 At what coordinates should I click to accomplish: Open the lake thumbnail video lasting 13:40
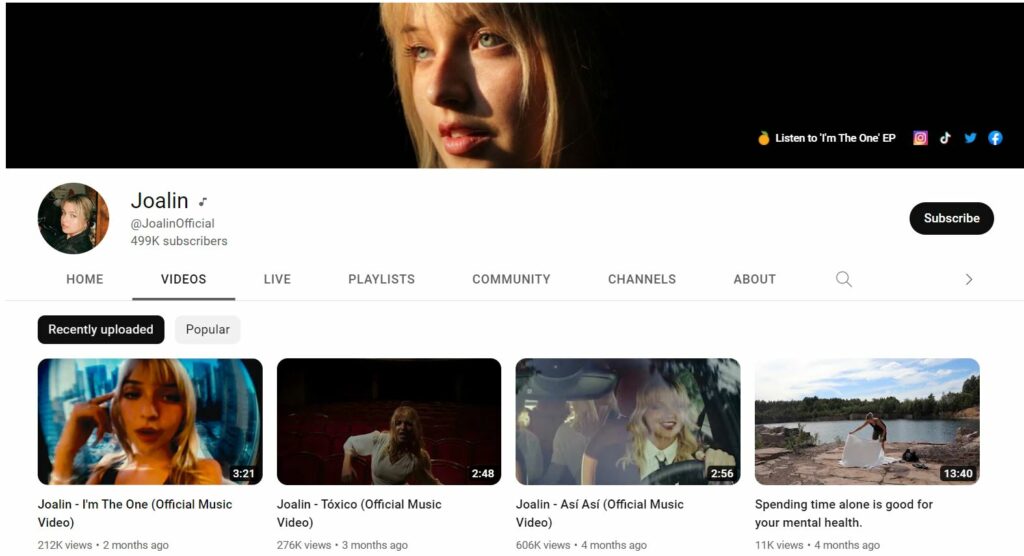click(x=867, y=421)
